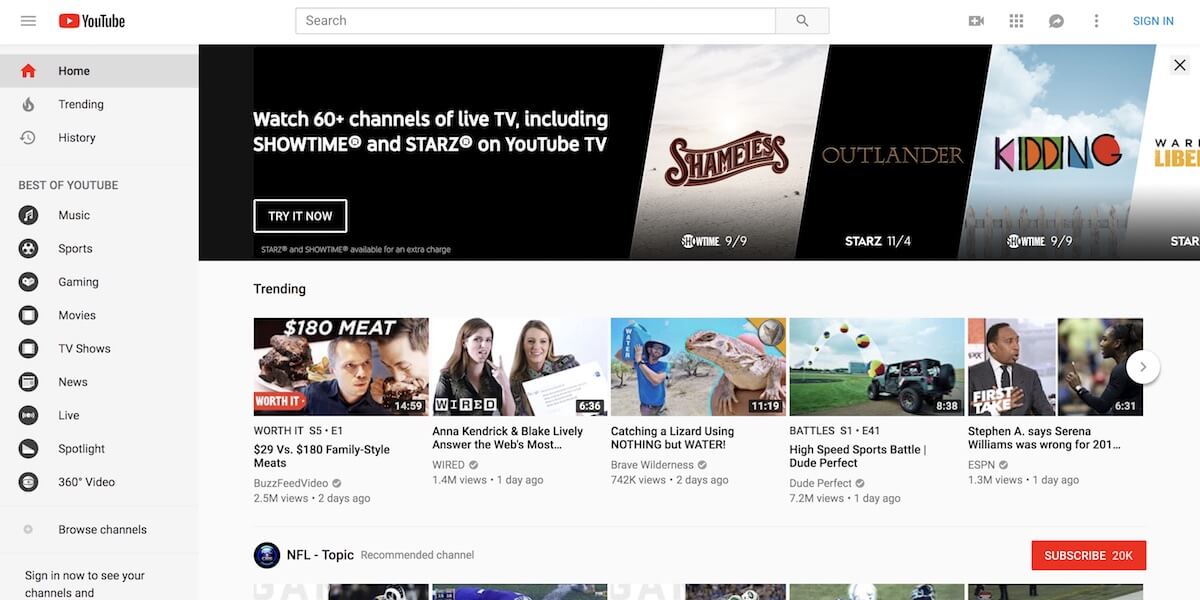Image resolution: width=1200 pixels, height=600 pixels.
Task: Select Live in the sidebar
Action: 69,415
